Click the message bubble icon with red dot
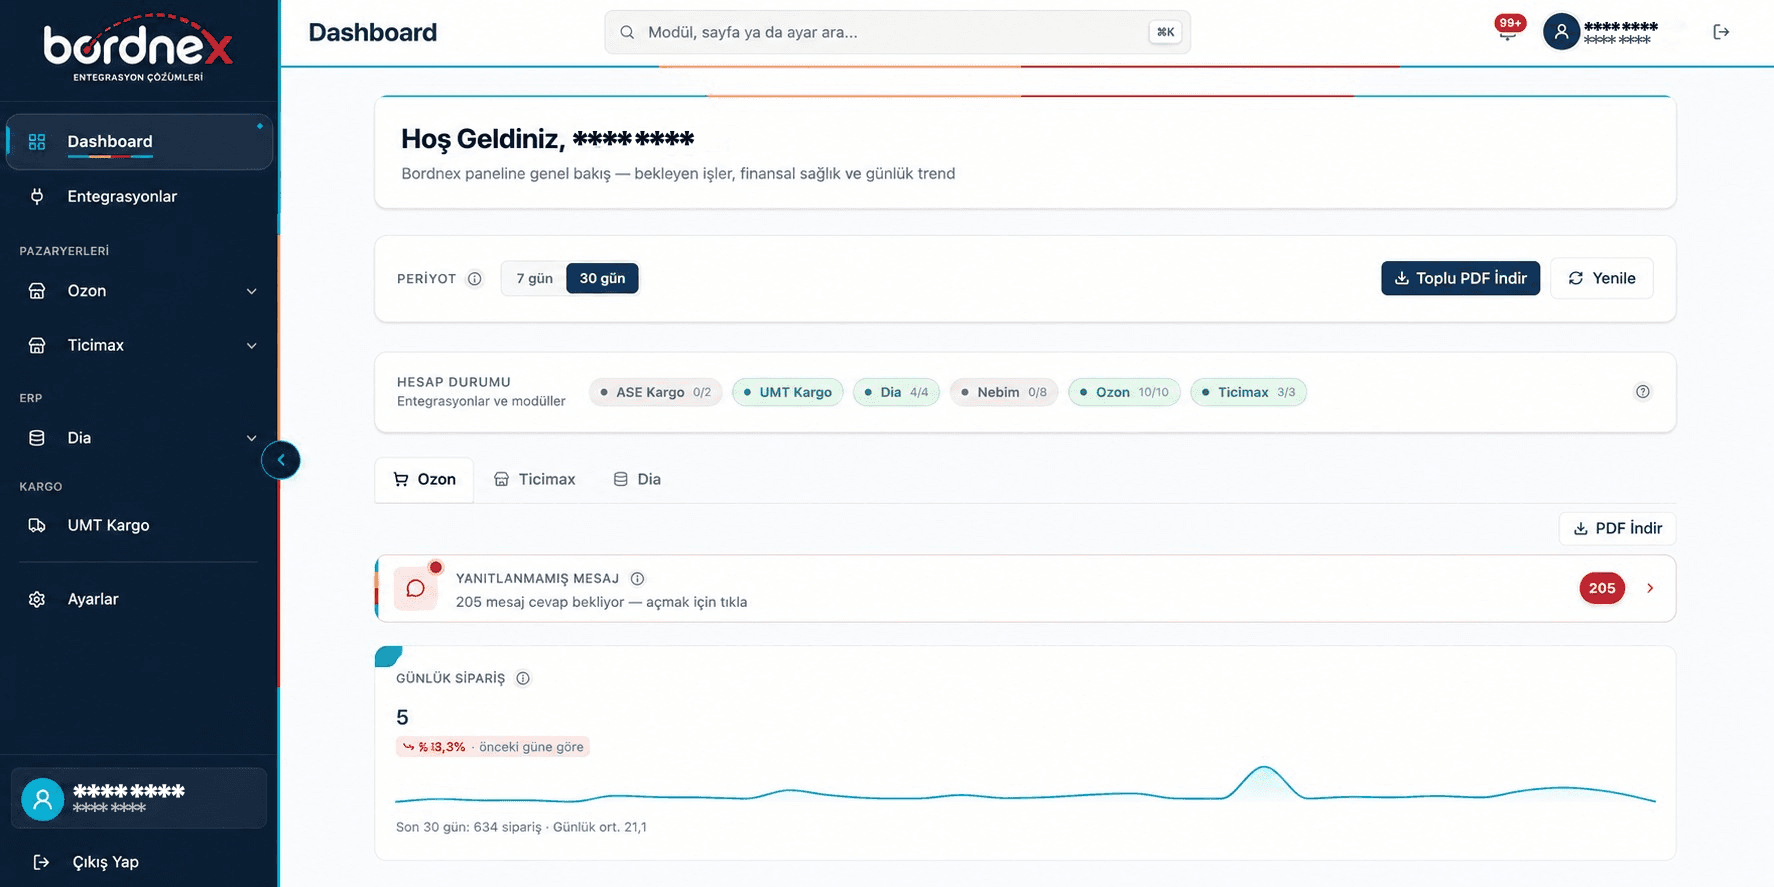Viewport: 1774px width, 887px height. click(x=416, y=588)
